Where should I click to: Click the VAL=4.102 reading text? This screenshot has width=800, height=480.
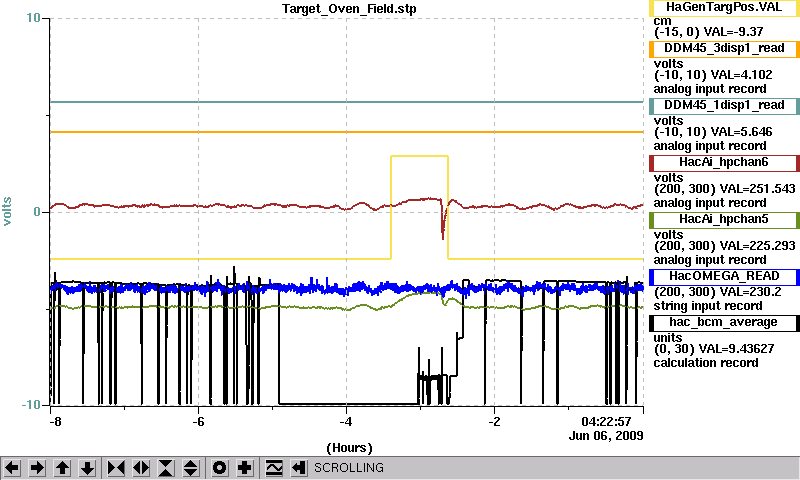coord(741,74)
